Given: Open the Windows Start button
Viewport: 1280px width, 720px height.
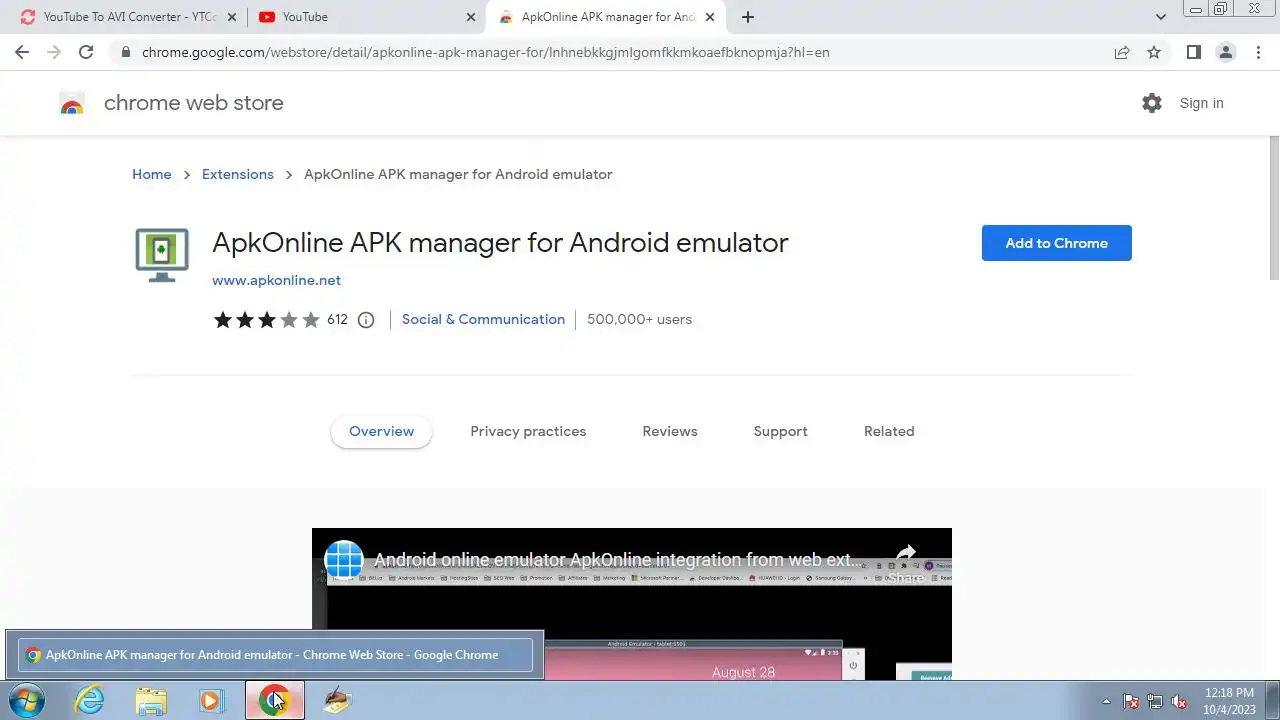Looking at the screenshot, I should click(x=26, y=701).
